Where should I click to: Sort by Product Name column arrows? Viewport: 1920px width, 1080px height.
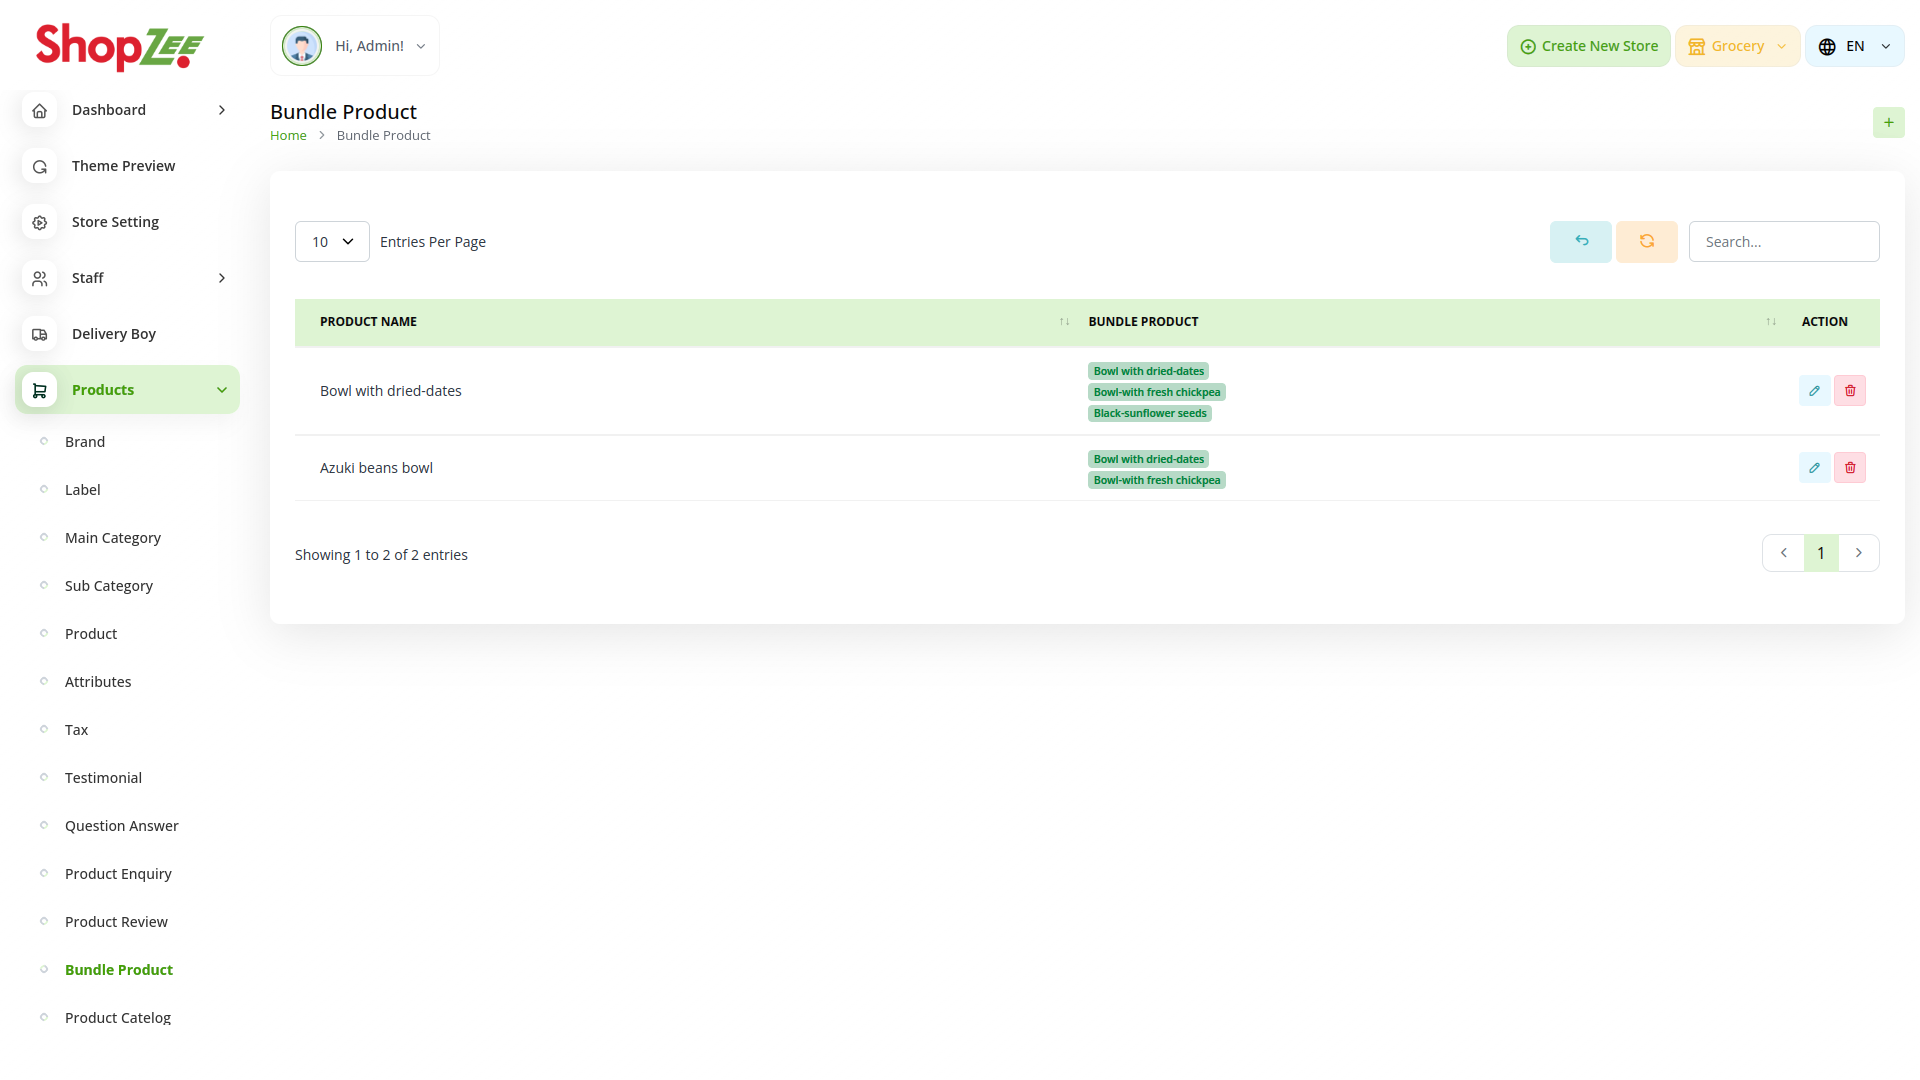coord(1064,322)
